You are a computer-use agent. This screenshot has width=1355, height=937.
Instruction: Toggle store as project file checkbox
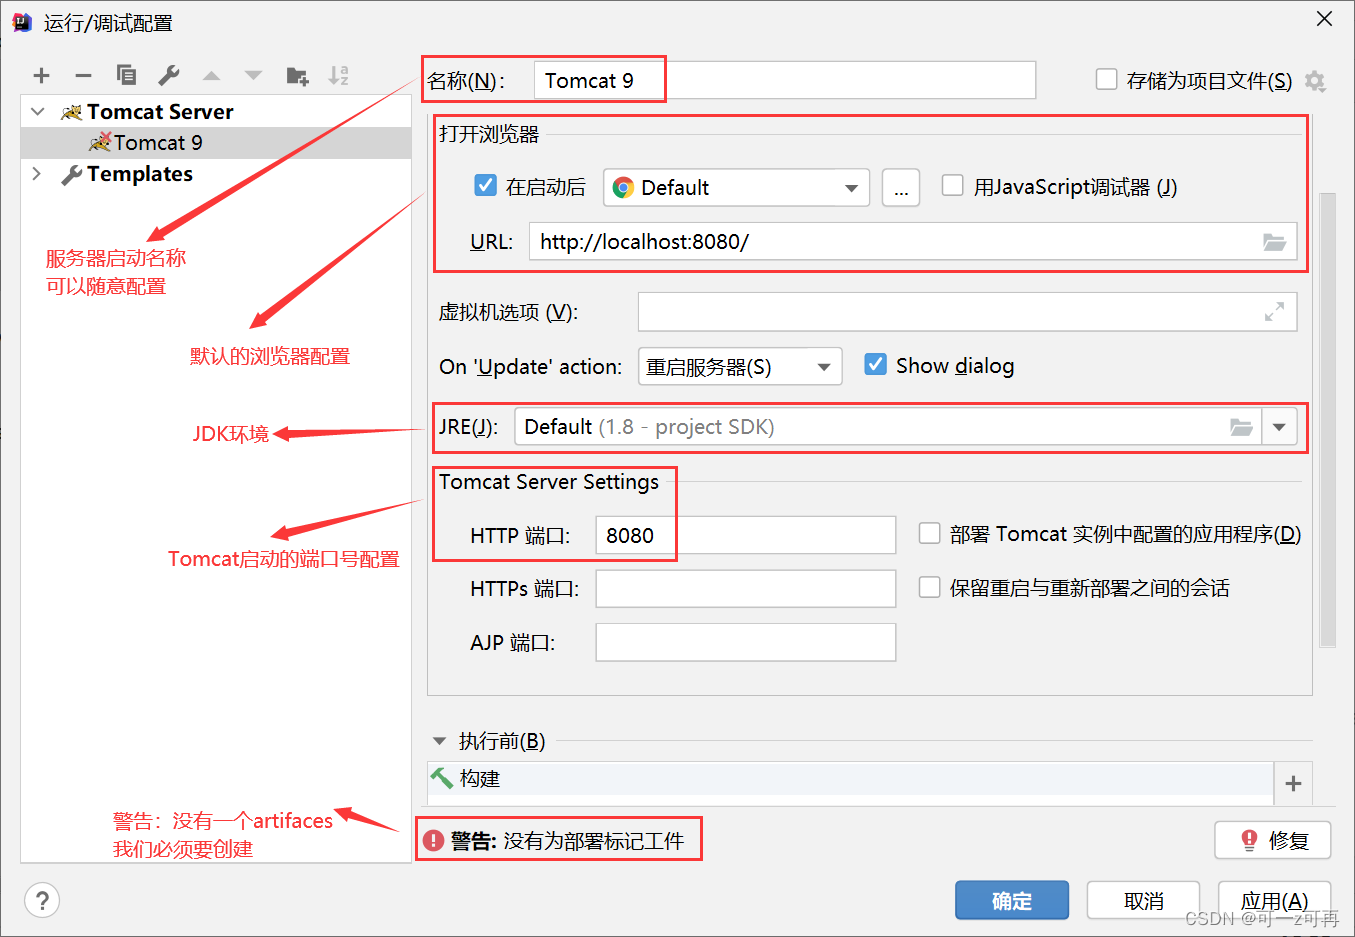[1106, 79]
